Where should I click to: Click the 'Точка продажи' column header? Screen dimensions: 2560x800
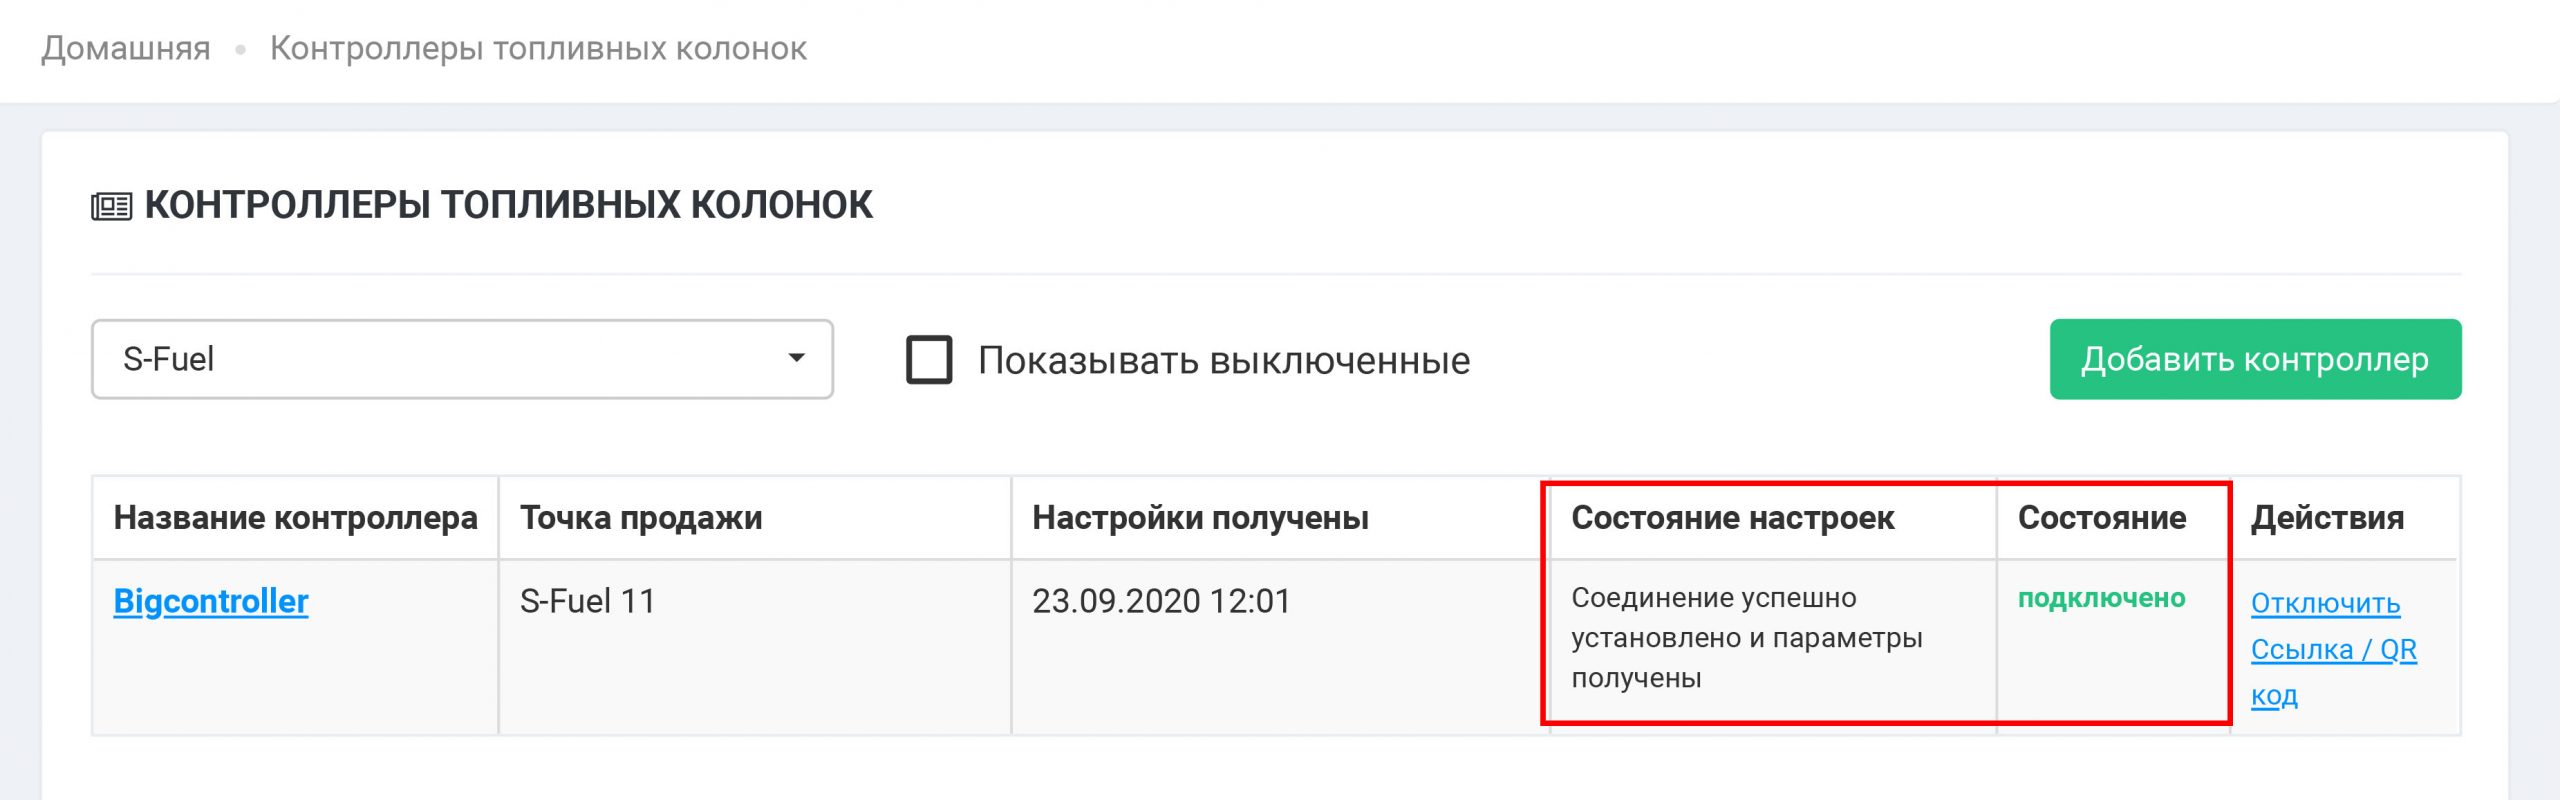[641, 518]
